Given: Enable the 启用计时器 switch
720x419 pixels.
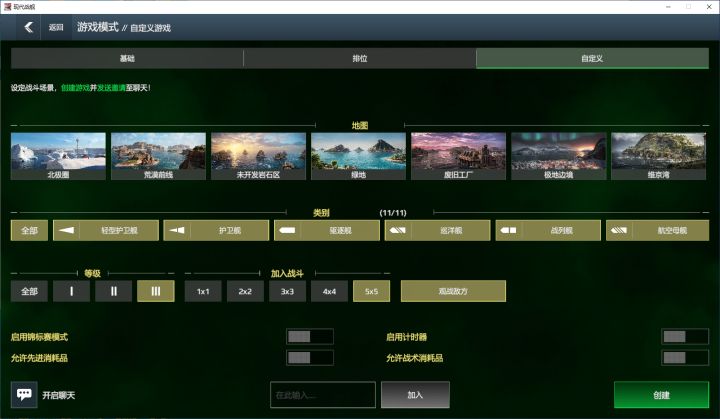Looking at the screenshot, I should (685, 337).
